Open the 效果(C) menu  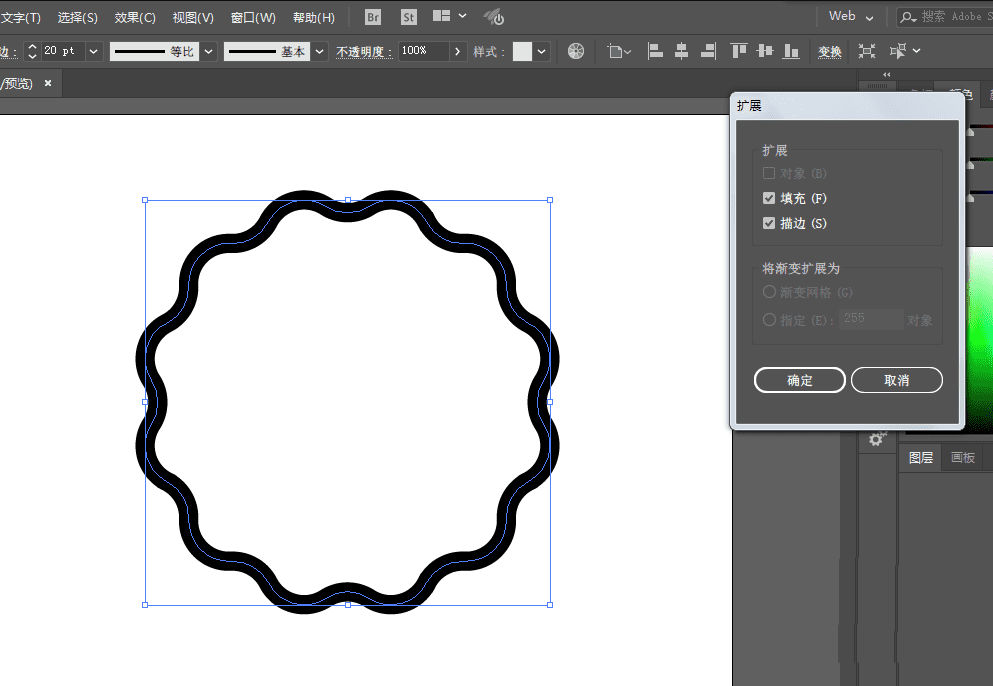coord(135,18)
